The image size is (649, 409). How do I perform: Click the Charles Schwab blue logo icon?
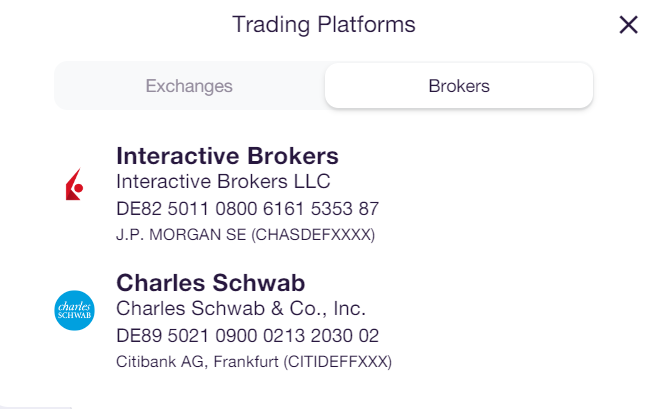pos(75,310)
